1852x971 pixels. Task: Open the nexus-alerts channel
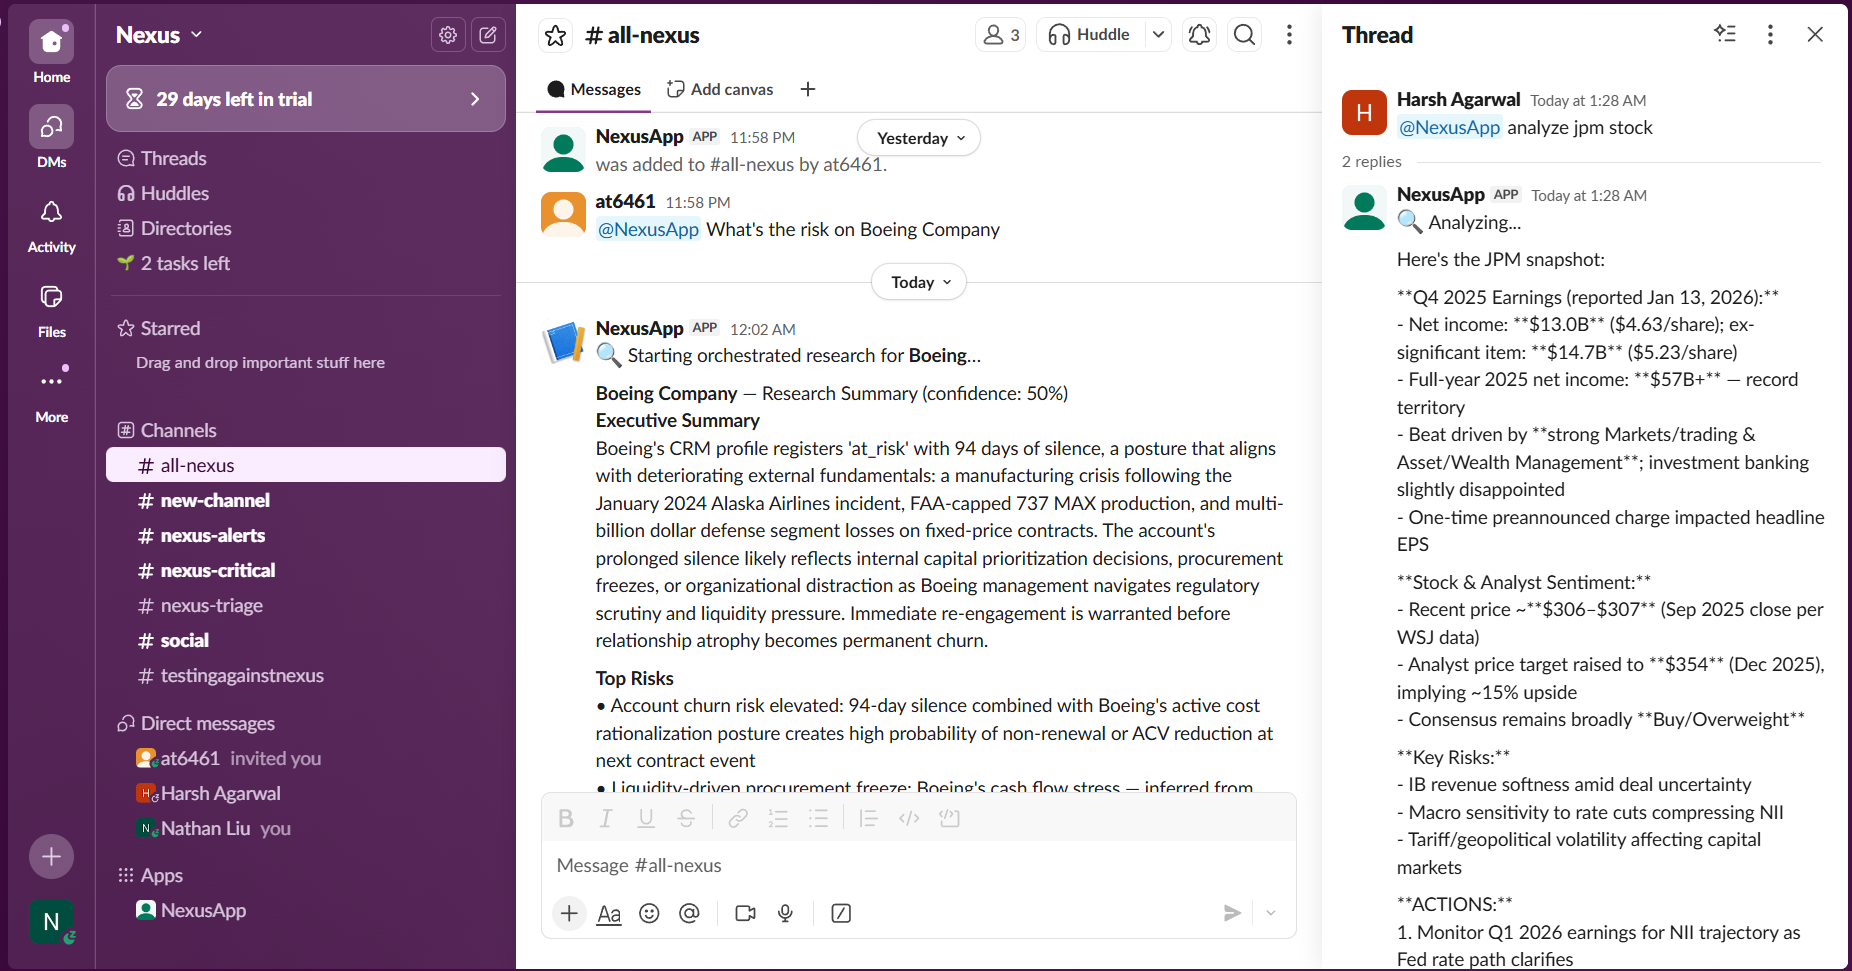[x=306, y=535]
